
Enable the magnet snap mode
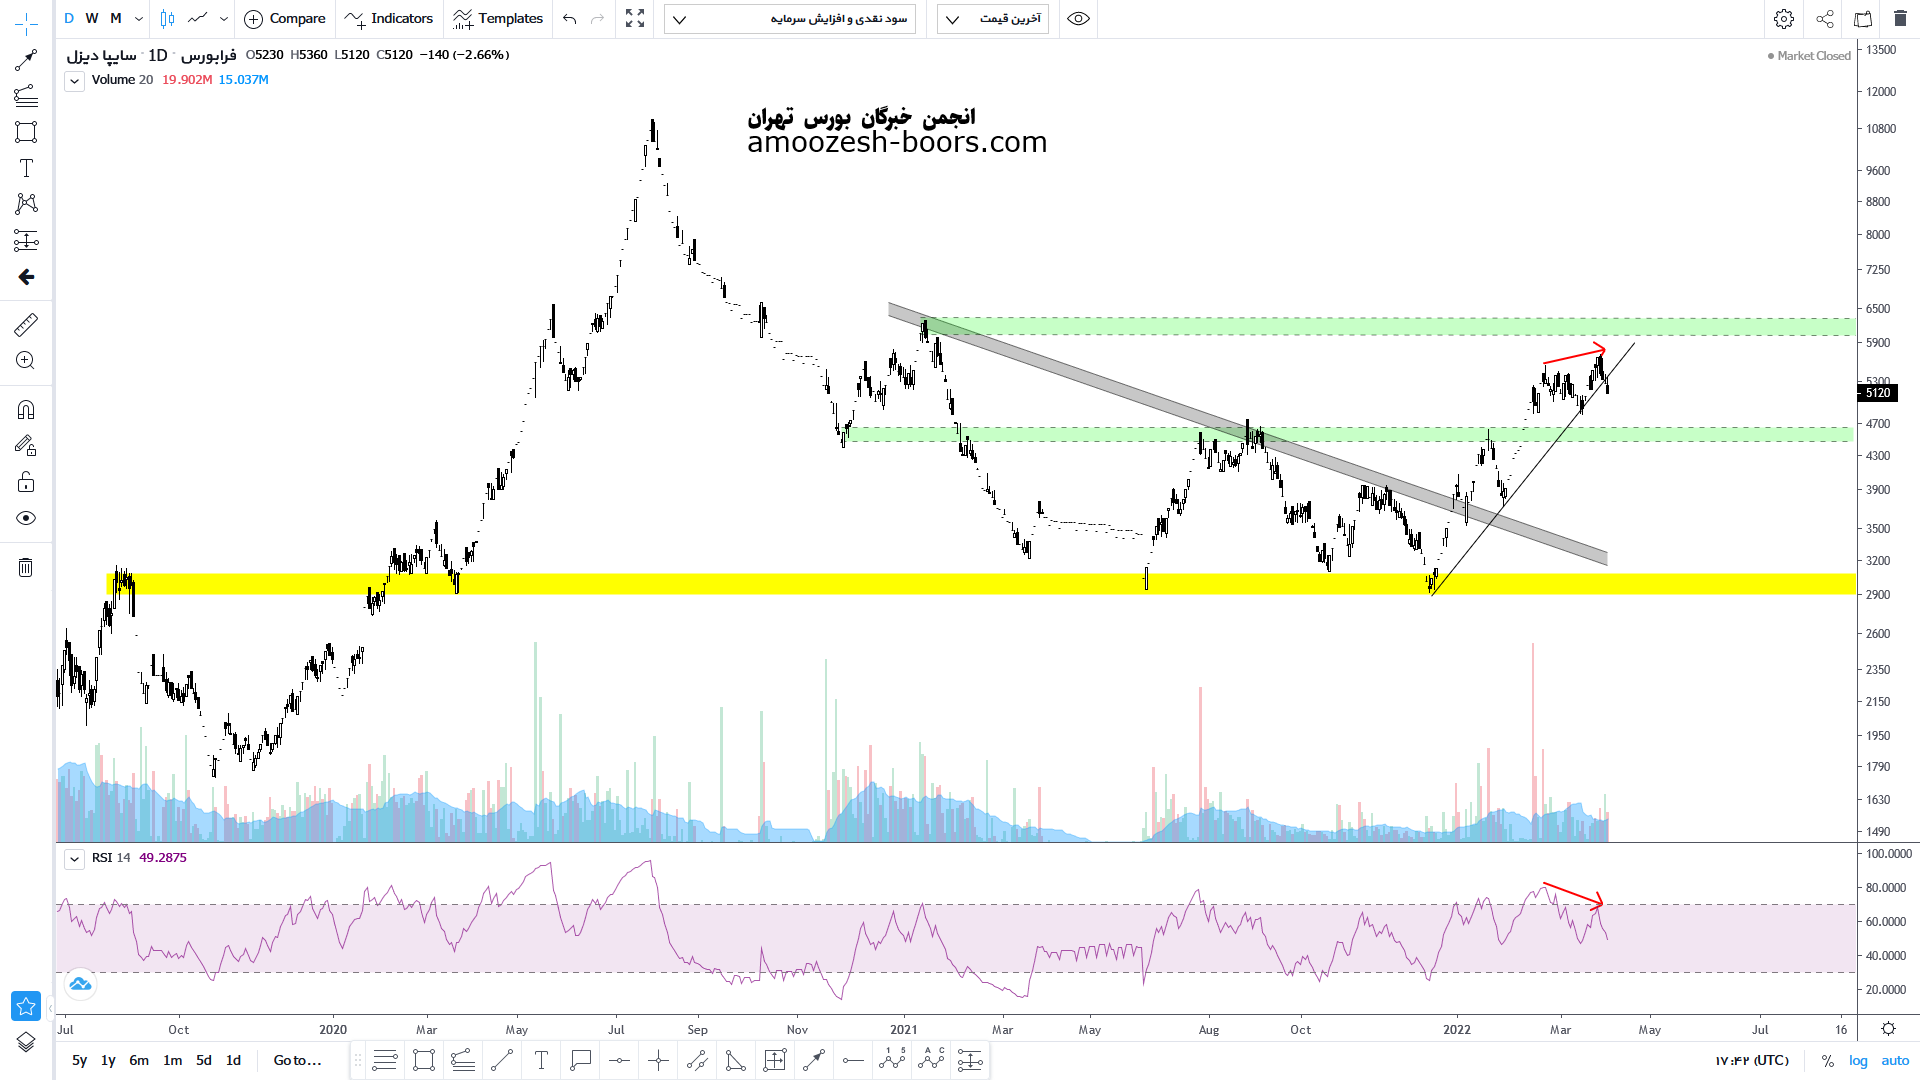[26, 410]
